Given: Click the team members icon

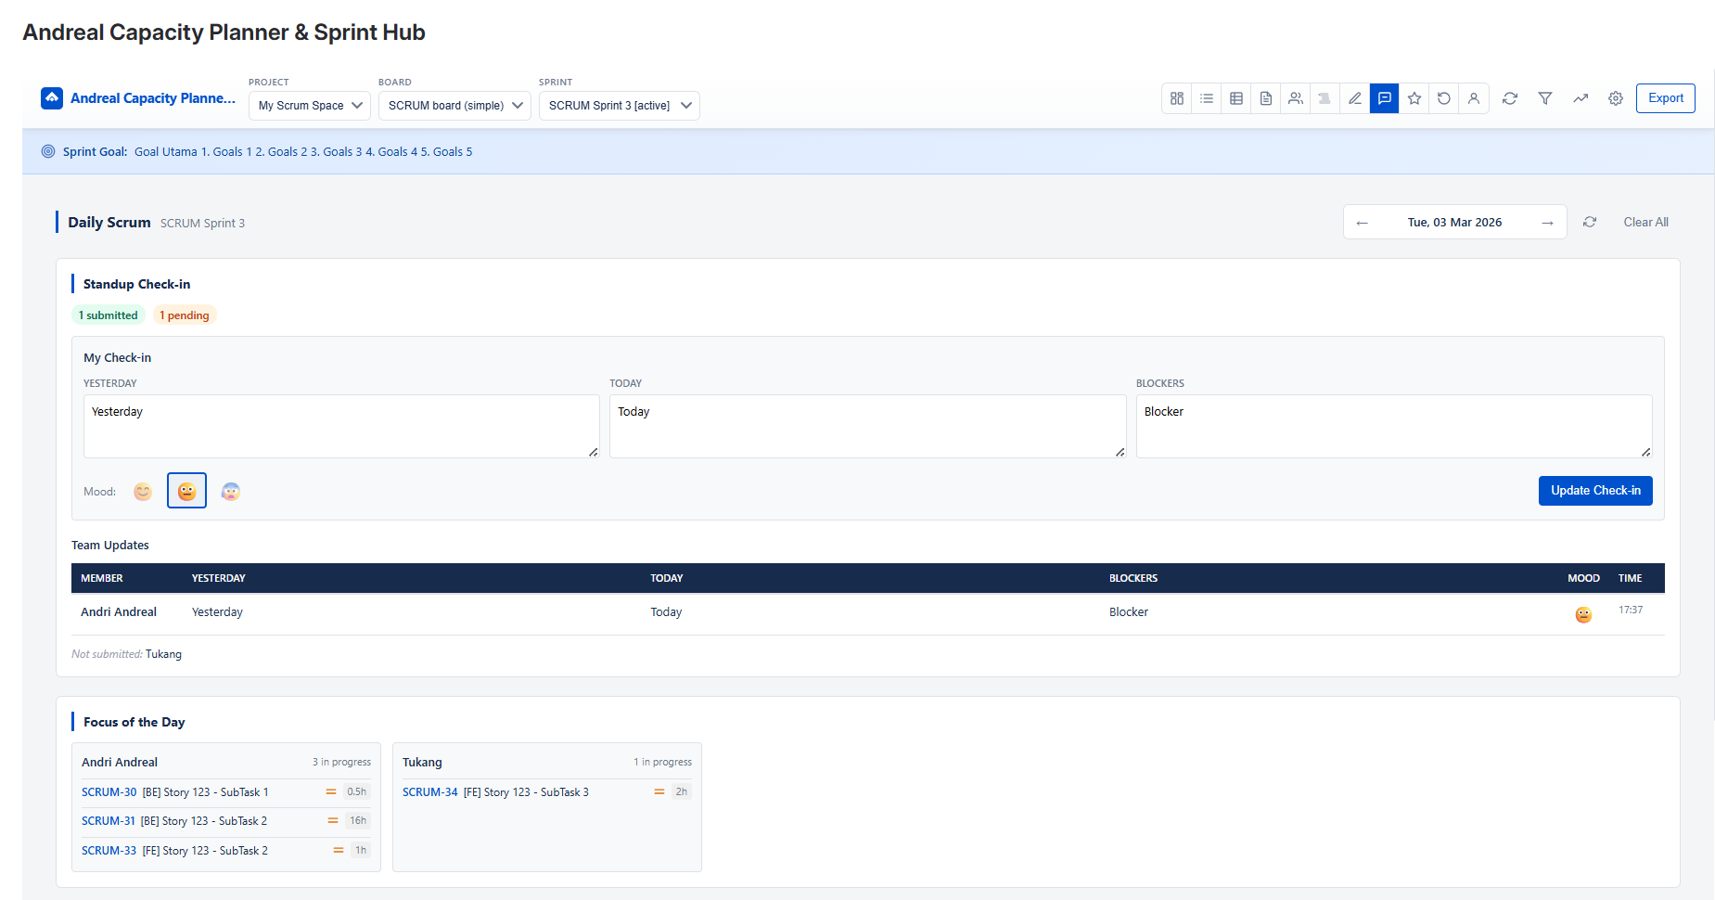Looking at the screenshot, I should (x=1295, y=98).
